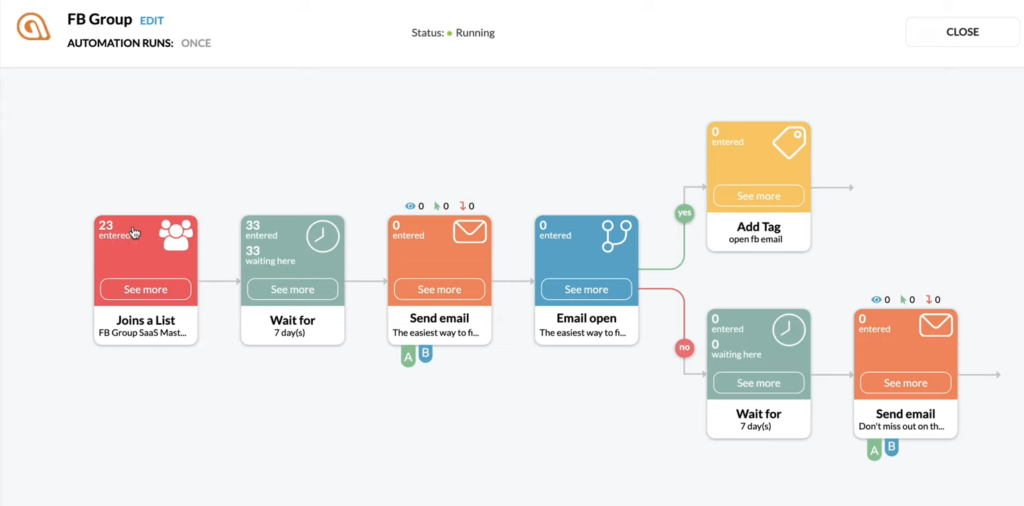Click the green yes branch label
The width and height of the screenshot is (1024, 506).
685,213
